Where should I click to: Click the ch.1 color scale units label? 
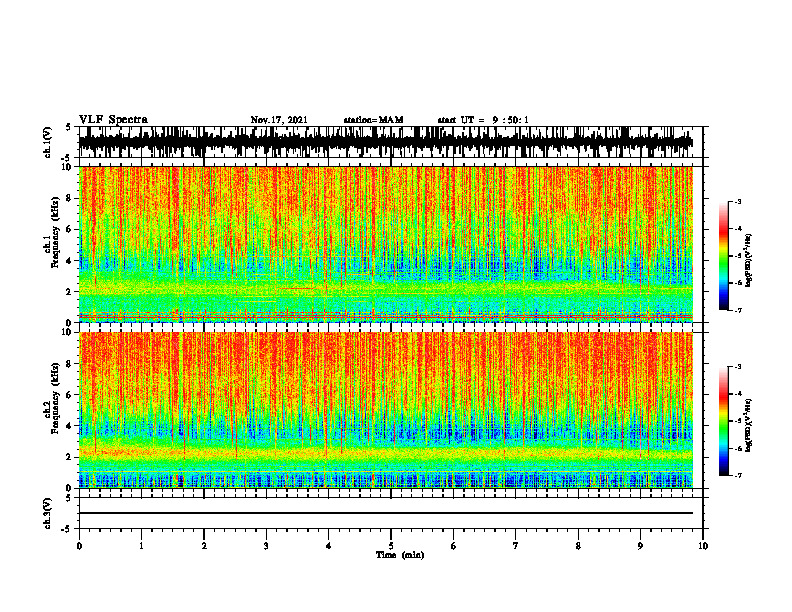(x=749, y=261)
